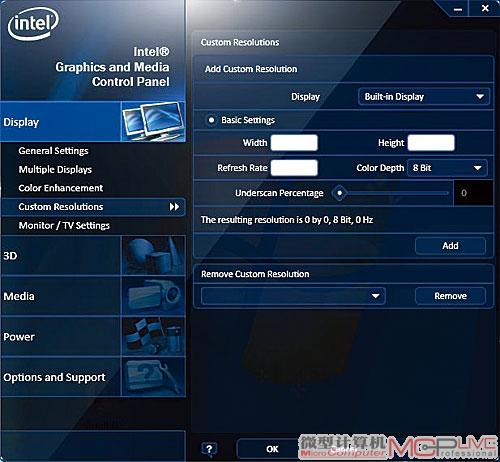
Task: Select Color Enhancement menu item
Action: pyautogui.click(x=61, y=188)
